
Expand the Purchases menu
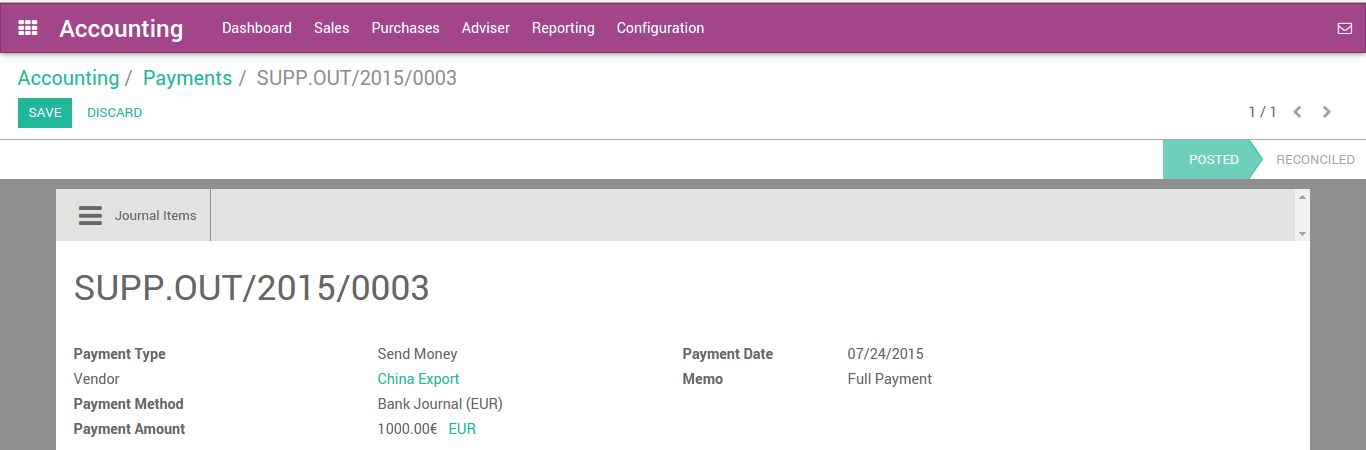pyautogui.click(x=405, y=28)
